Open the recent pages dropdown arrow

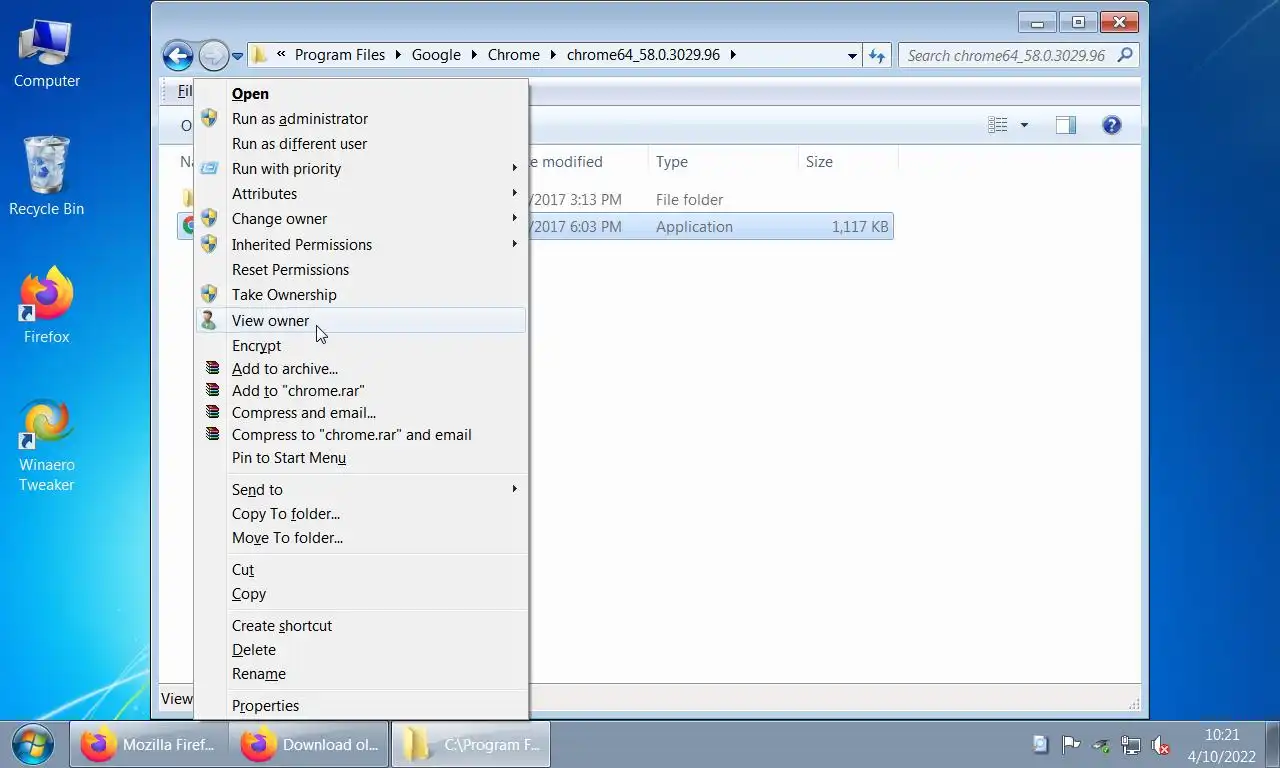click(238, 56)
